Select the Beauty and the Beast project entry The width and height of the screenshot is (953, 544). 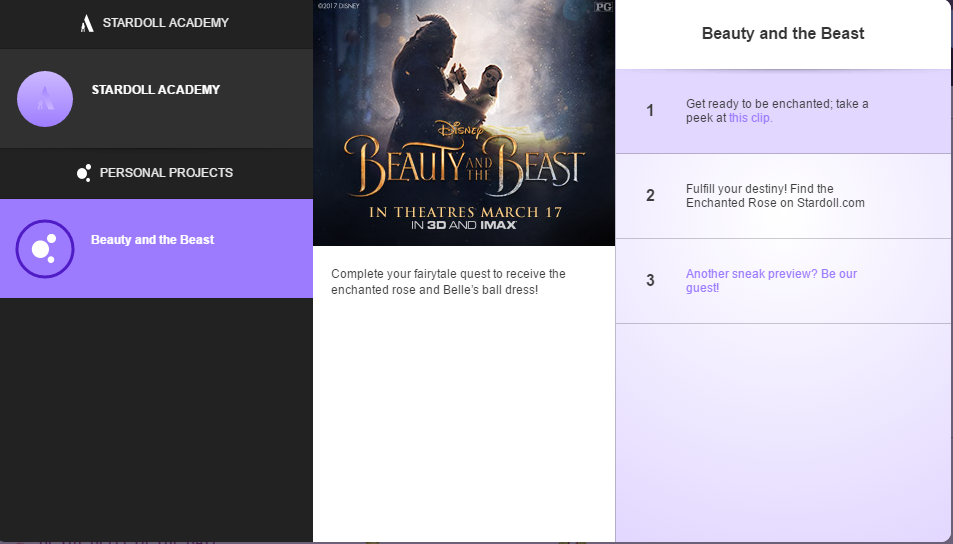[x=156, y=249]
